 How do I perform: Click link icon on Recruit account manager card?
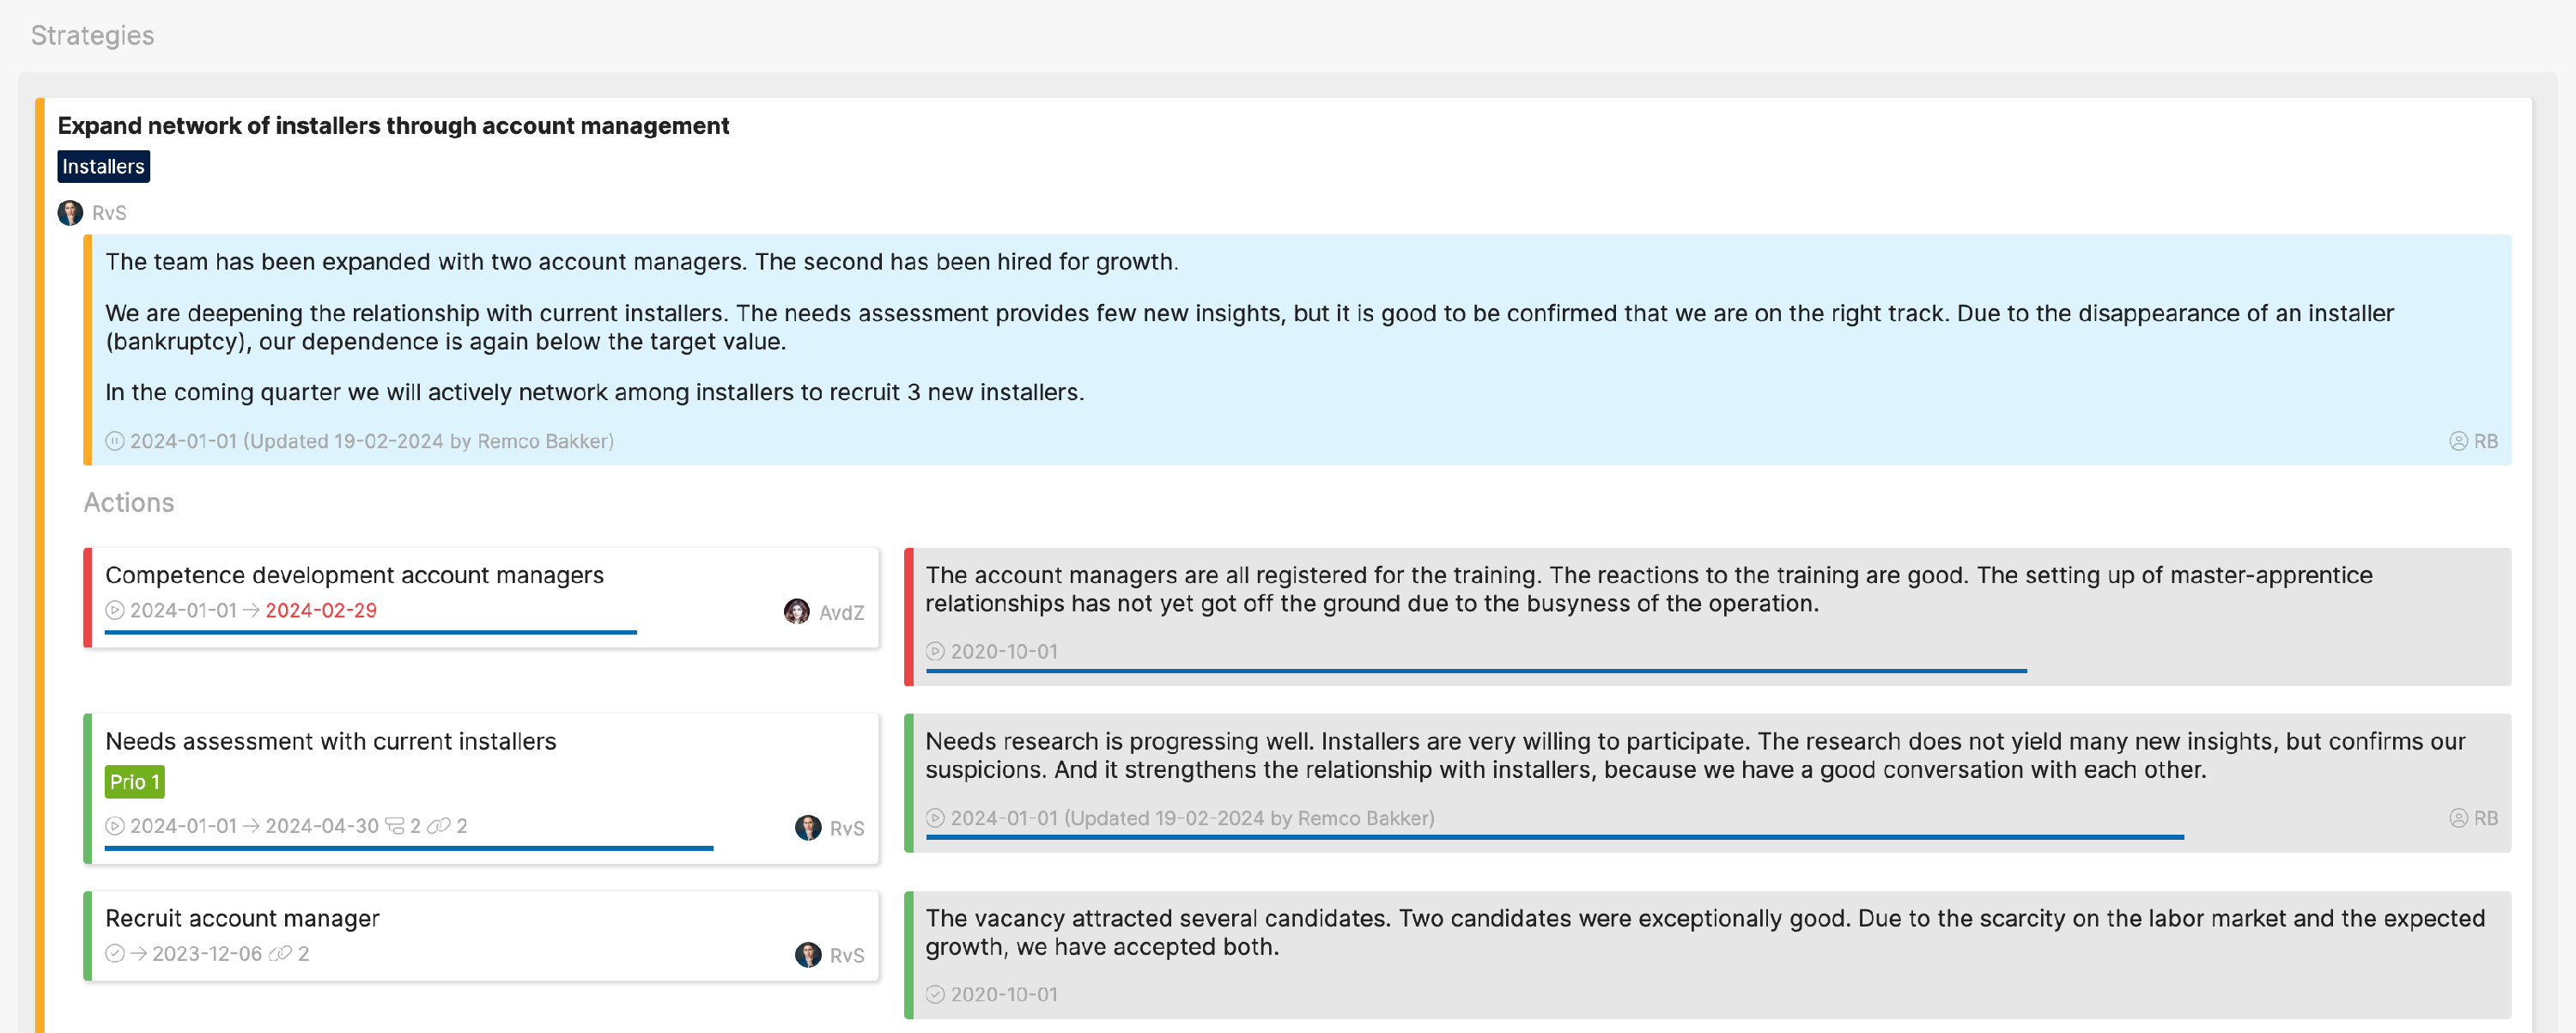pyautogui.click(x=281, y=954)
